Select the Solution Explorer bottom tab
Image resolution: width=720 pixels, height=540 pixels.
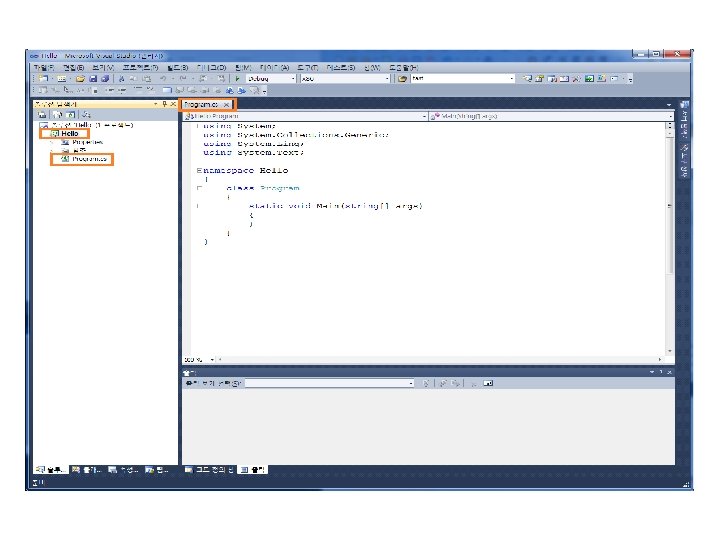(51, 470)
